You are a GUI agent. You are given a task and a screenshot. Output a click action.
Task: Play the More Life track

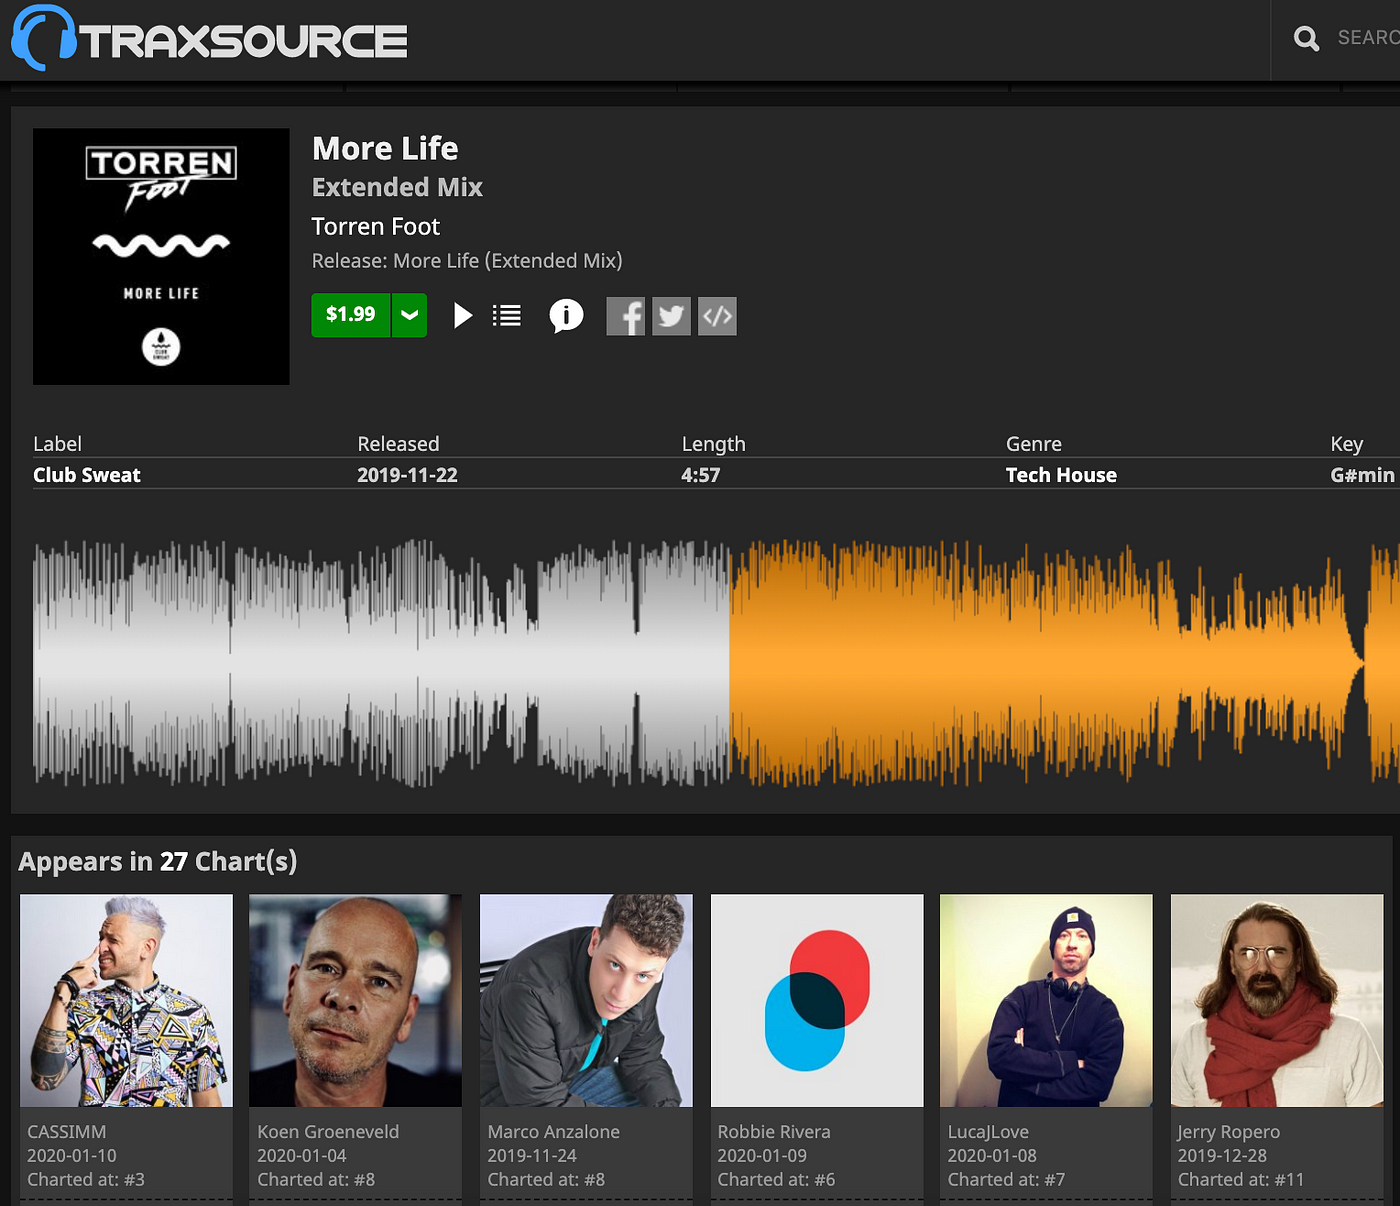point(462,316)
